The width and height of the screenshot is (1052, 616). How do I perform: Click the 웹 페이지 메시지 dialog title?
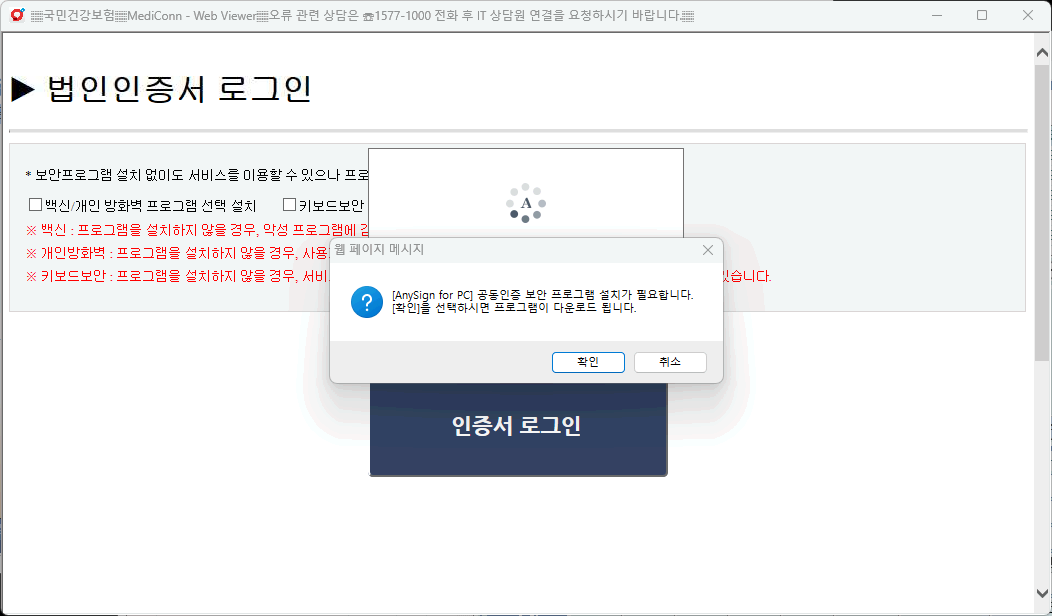coord(379,249)
